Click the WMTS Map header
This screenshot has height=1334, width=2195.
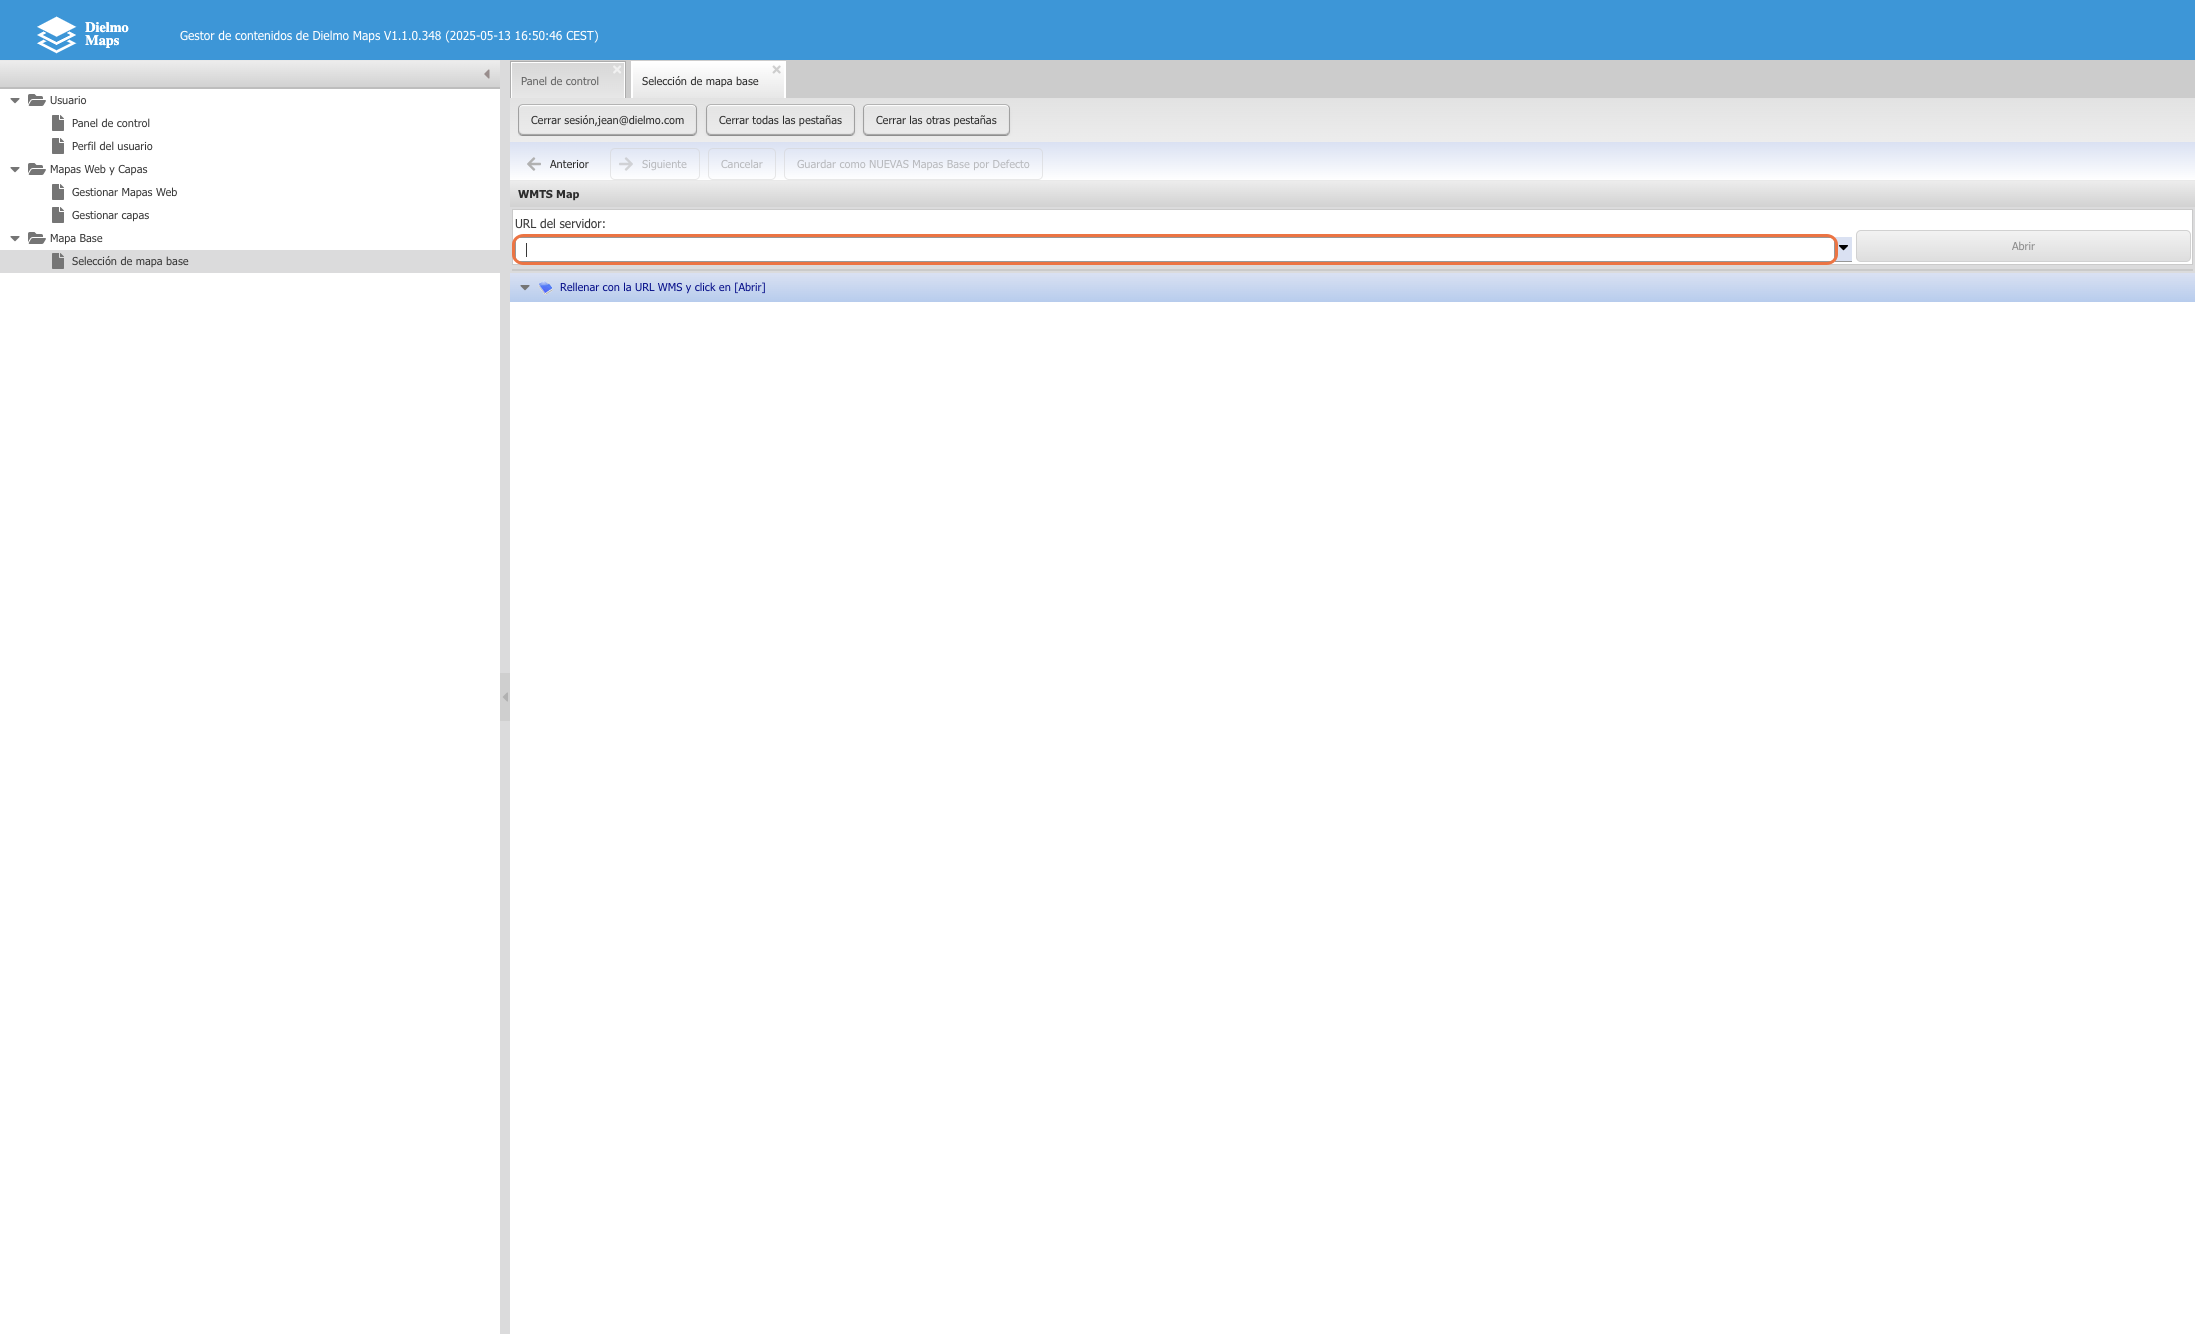pyautogui.click(x=548, y=194)
